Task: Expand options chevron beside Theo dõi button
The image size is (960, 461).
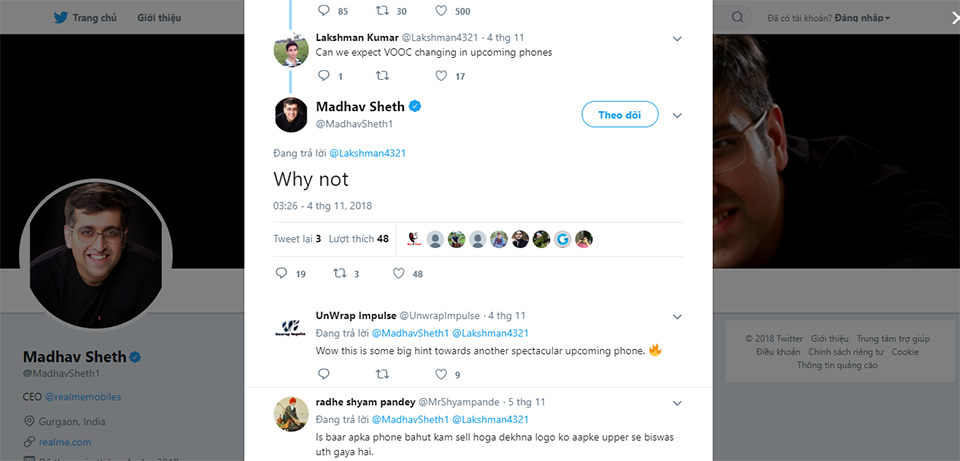Action: pyautogui.click(x=677, y=115)
